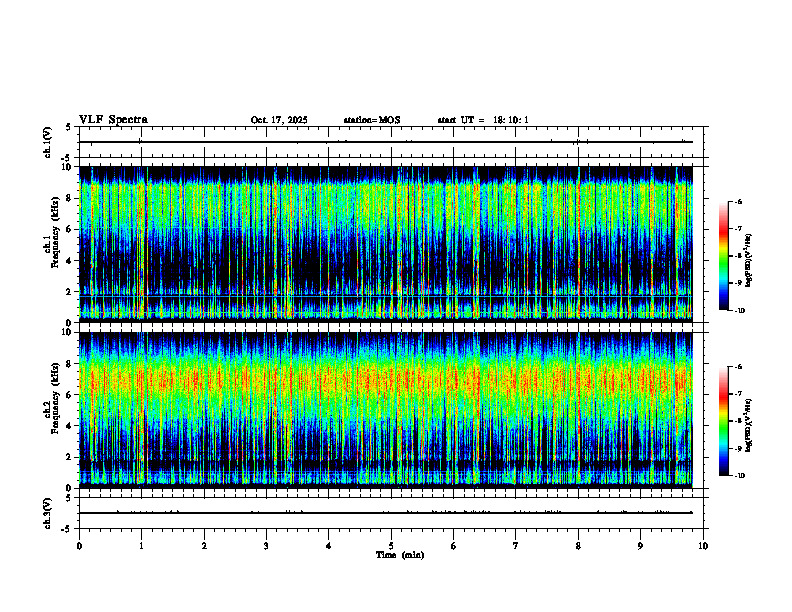Click time axis tick label "5"

pyautogui.click(x=391, y=546)
